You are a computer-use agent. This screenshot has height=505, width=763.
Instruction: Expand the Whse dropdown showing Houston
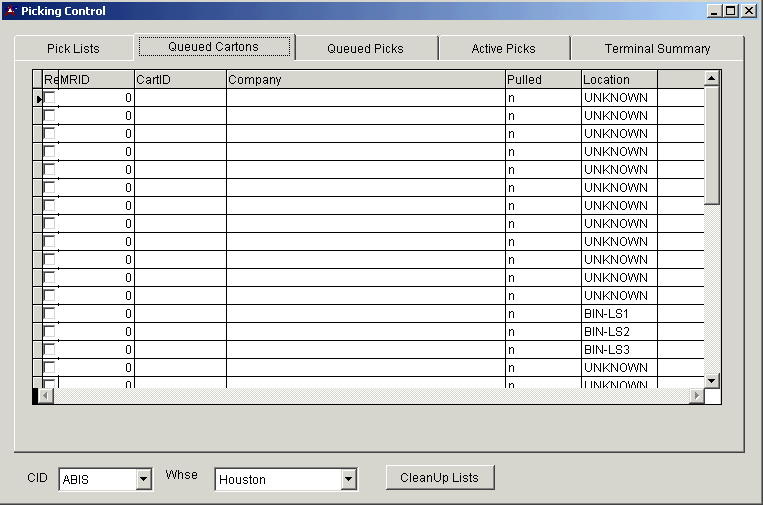pyautogui.click(x=348, y=480)
